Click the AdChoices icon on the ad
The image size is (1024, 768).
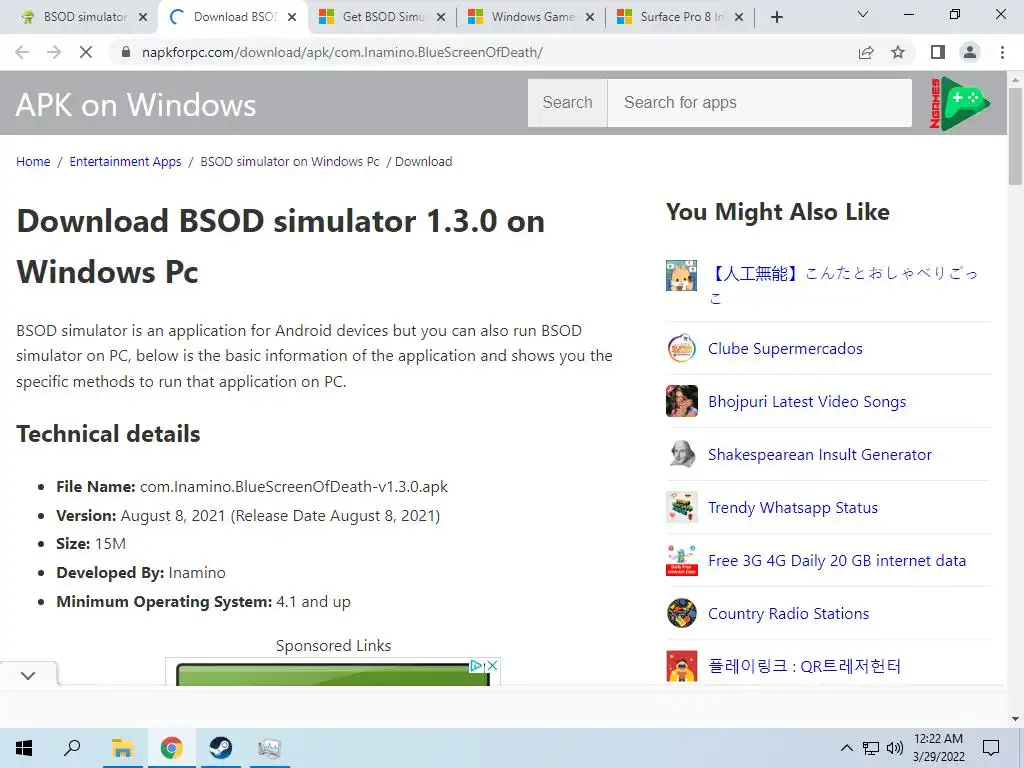click(x=477, y=665)
